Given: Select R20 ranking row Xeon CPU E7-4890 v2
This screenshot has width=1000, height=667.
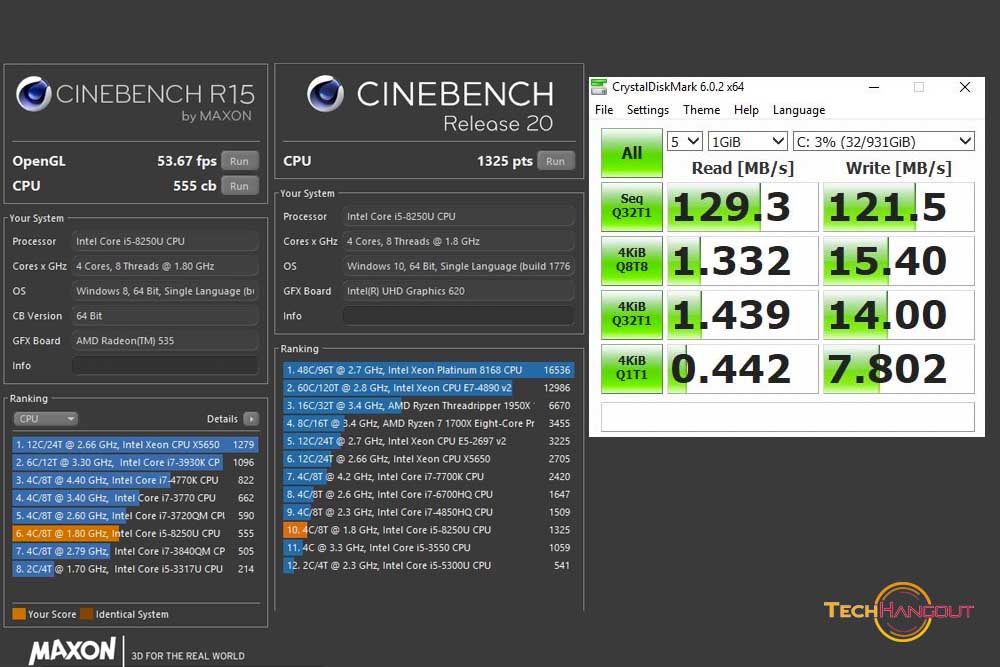Looking at the screenshot, I should (x=429, y=388).
